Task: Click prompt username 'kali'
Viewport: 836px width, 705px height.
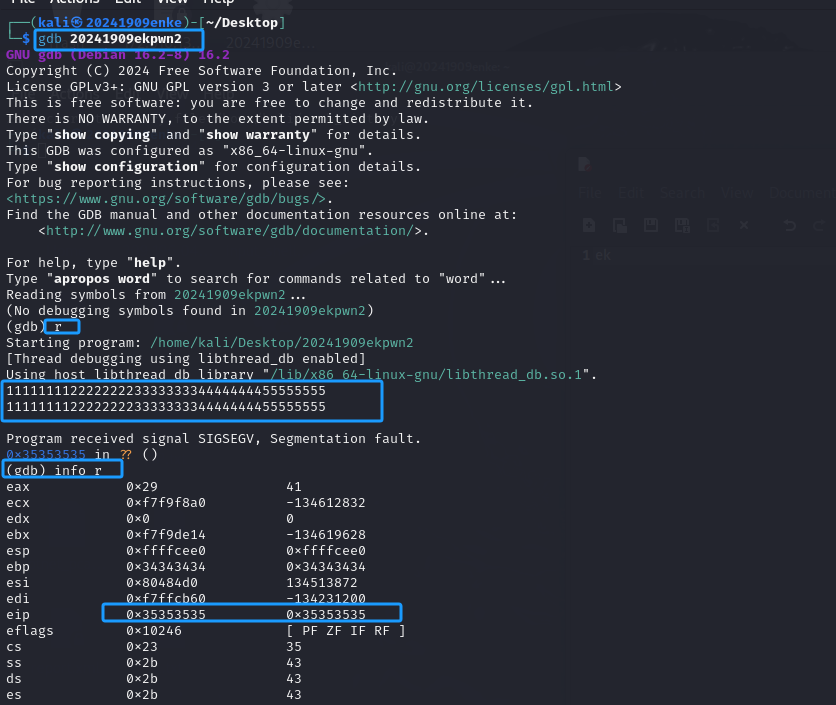Action: (54, 22)
